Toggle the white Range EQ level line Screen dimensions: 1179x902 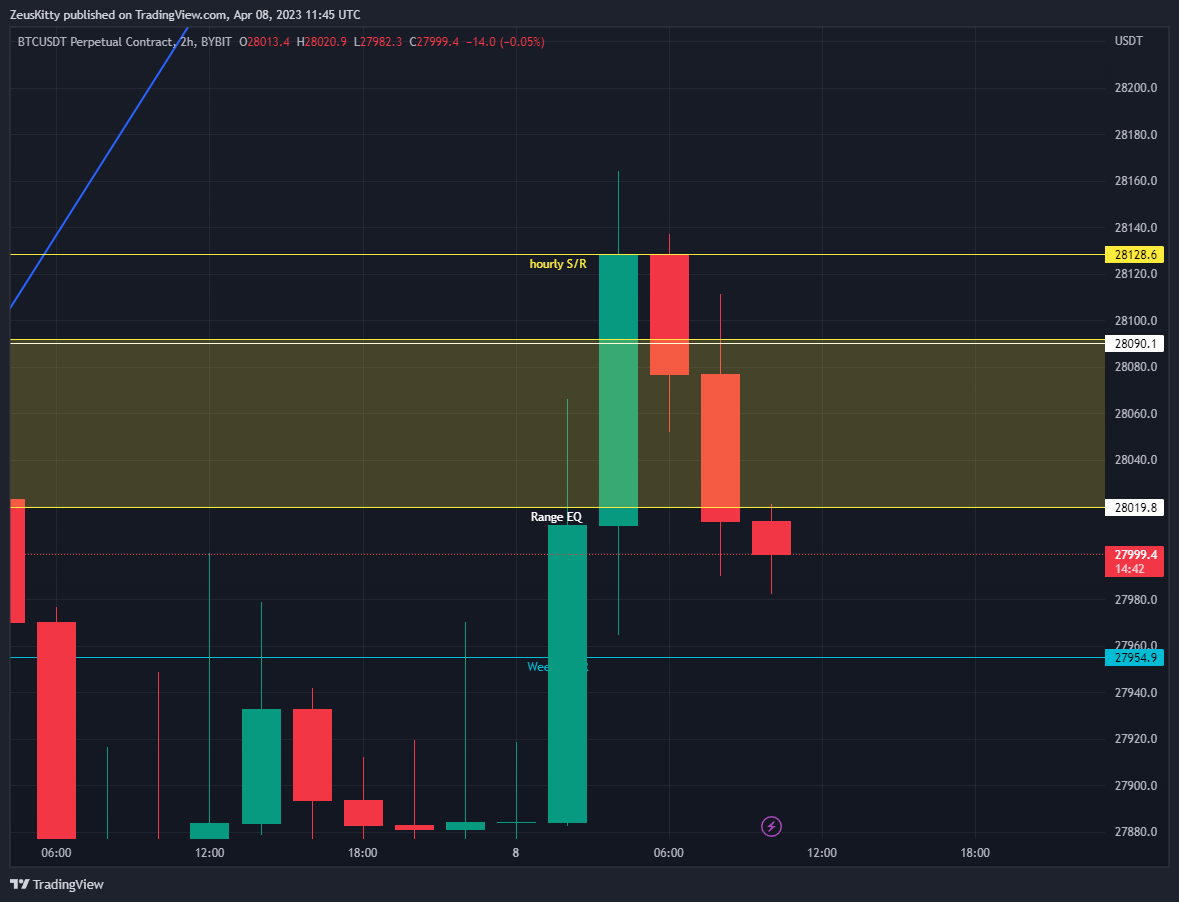300,508
